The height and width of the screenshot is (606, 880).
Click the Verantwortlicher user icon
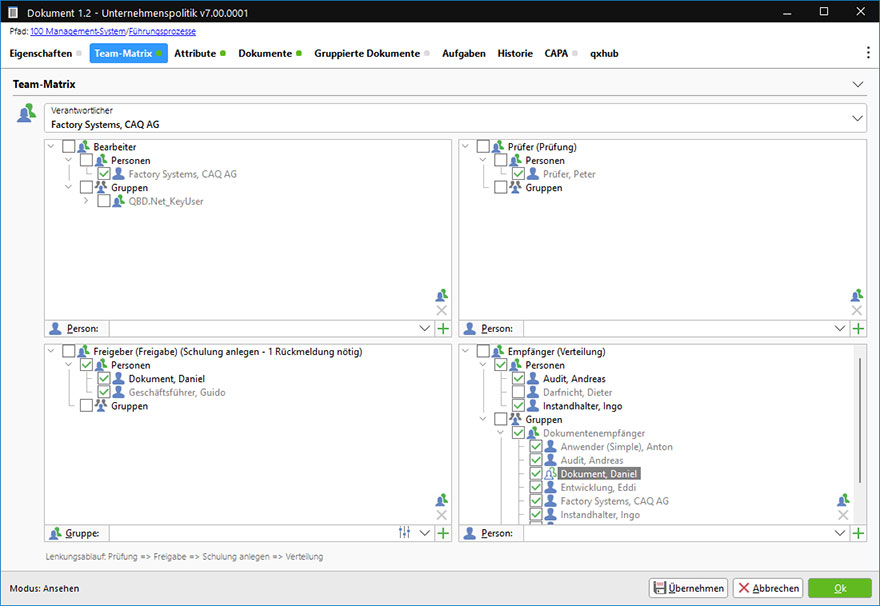25,114
